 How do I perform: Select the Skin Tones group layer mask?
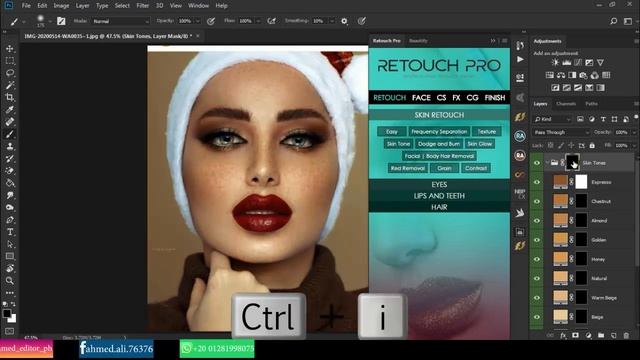pyautogui.click(x=572, y=162)
